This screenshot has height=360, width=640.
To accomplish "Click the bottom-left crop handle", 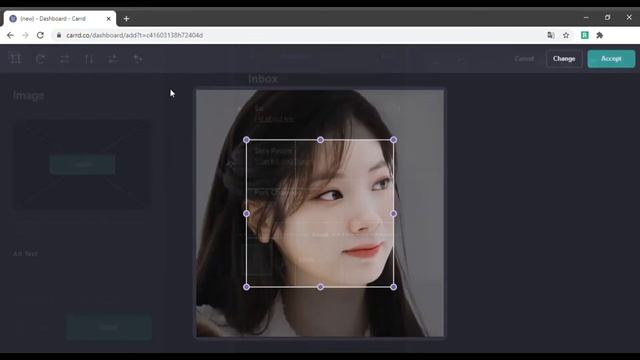I will (247, 287).
